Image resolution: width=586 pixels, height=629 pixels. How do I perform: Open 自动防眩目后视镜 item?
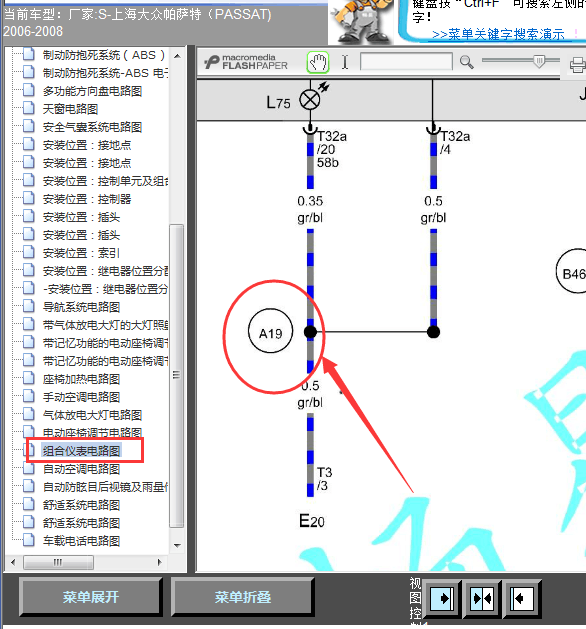point(105,487)
